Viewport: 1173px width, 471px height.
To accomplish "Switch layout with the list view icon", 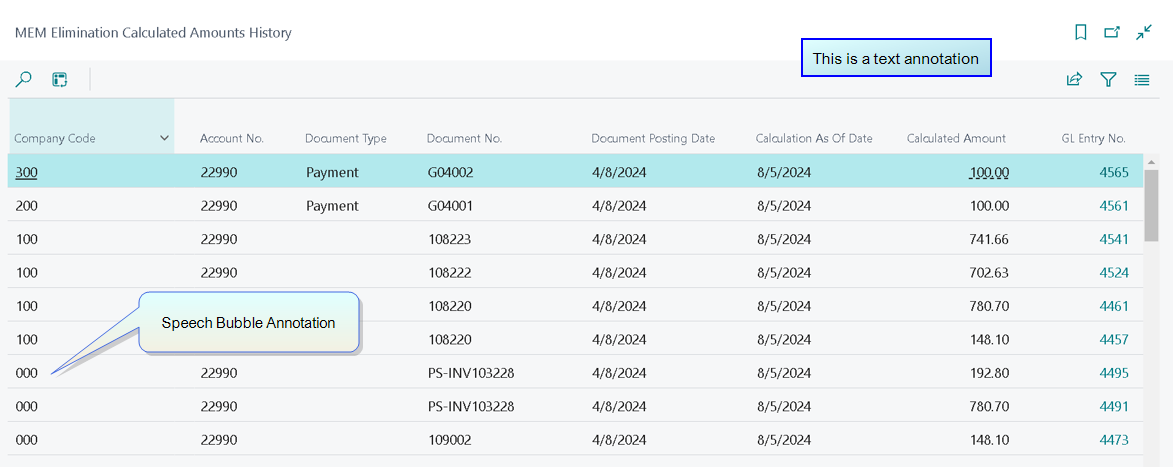I will [x=1142, y=79].
